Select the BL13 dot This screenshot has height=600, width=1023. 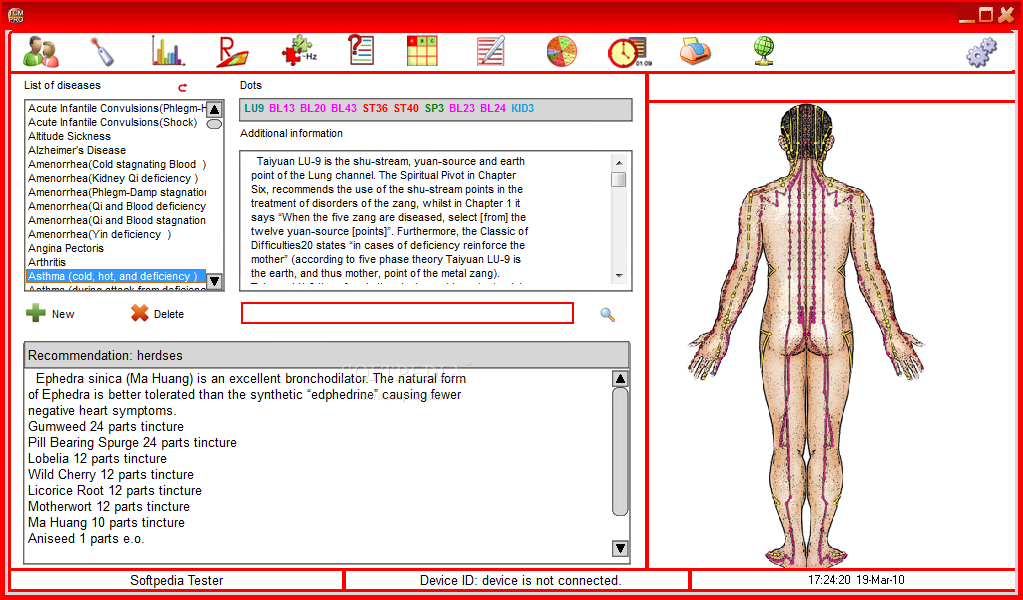(282, 108)
